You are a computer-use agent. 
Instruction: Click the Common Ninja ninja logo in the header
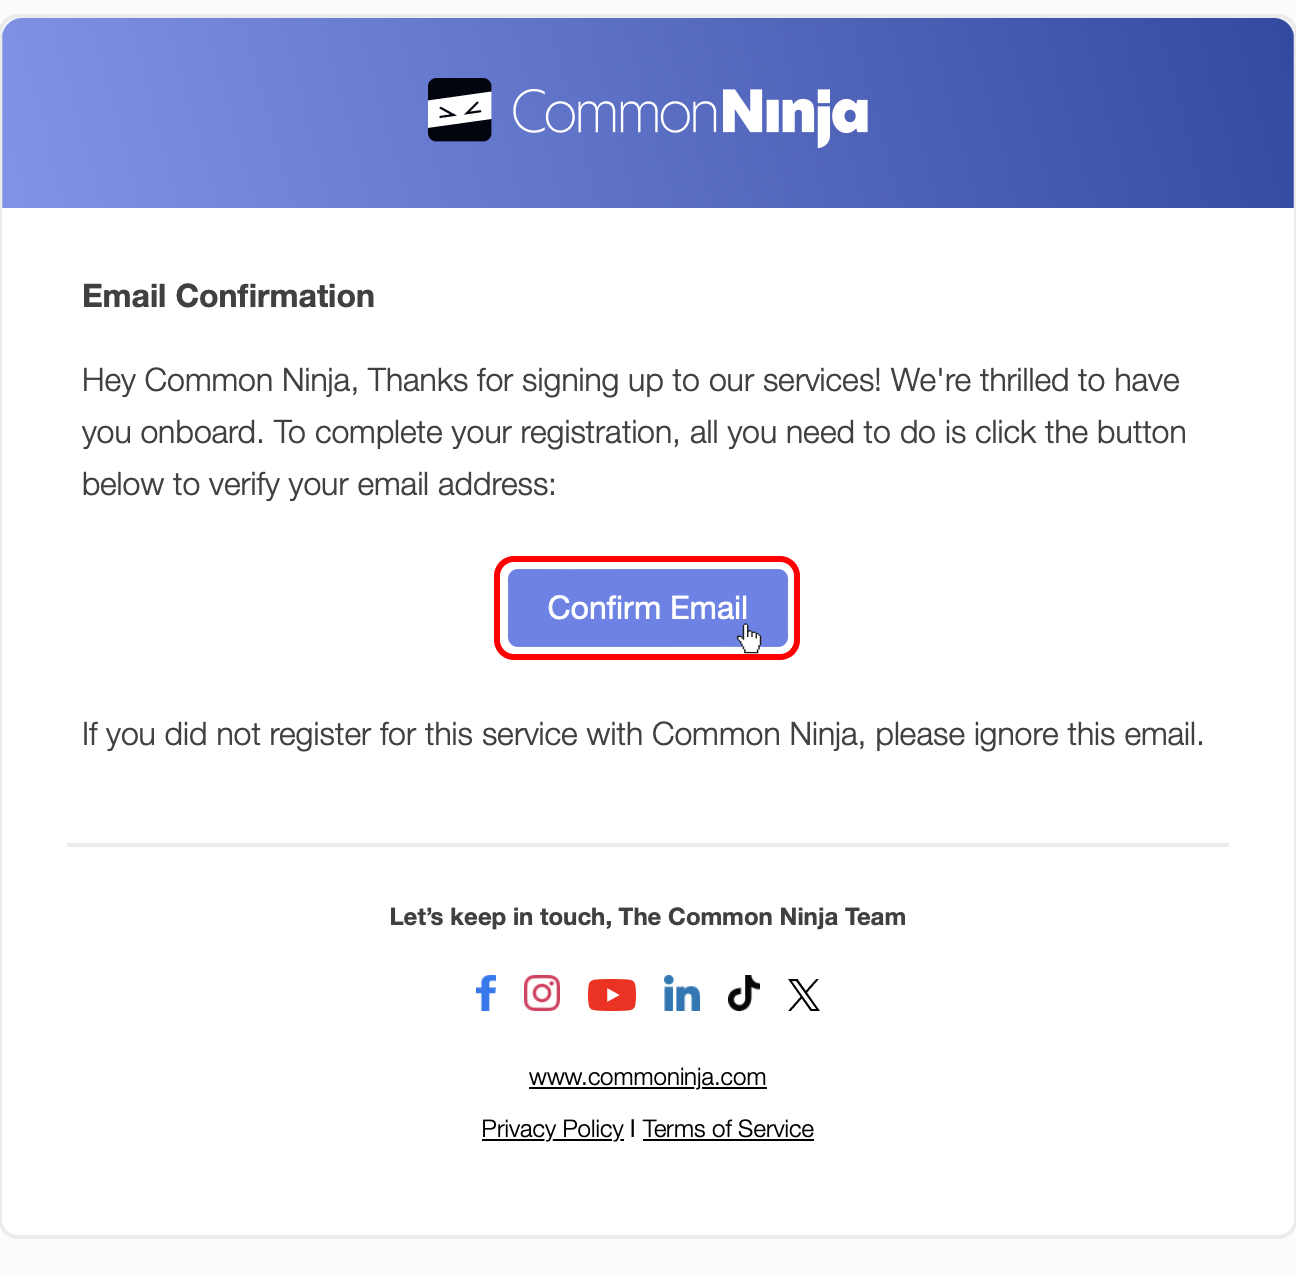click(459, 110)
